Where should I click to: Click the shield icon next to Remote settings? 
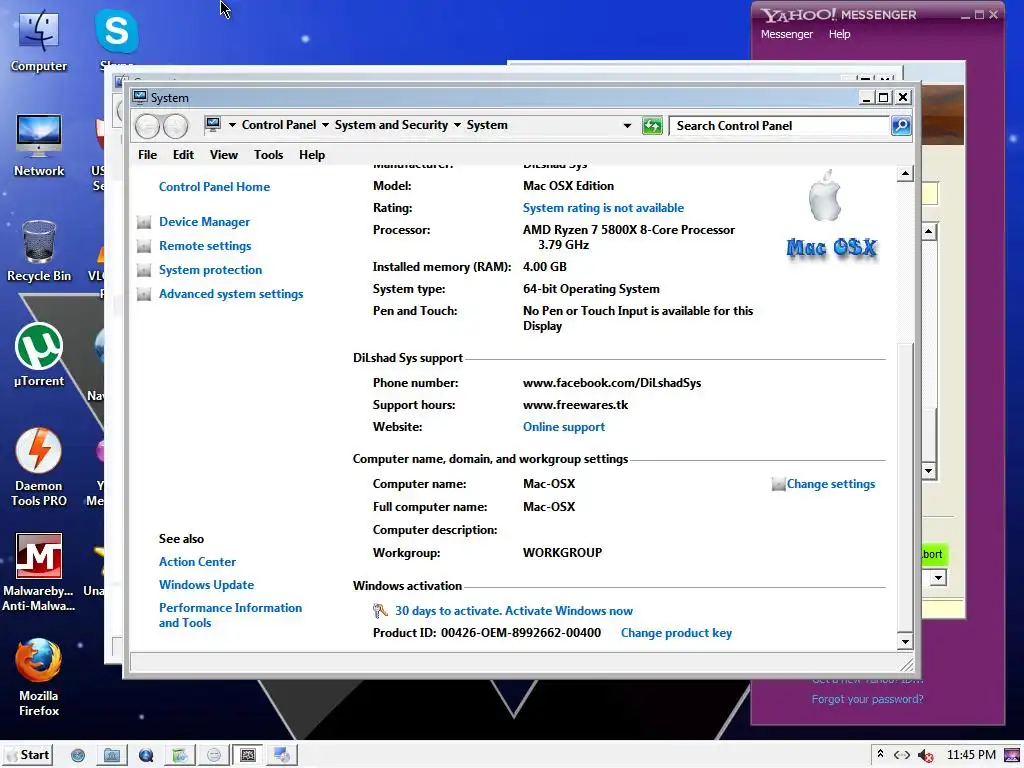click(x=144, y=246)
